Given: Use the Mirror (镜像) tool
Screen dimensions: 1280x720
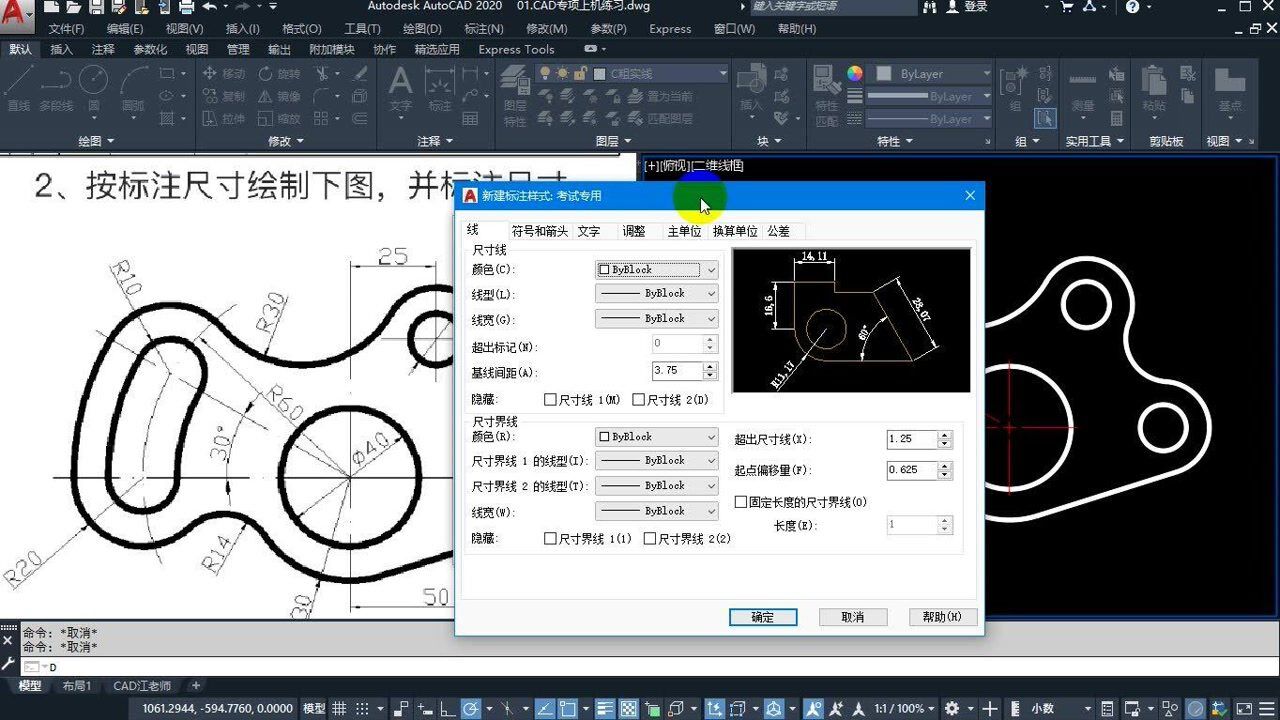Looking at the screenshot, I should 279,96.
